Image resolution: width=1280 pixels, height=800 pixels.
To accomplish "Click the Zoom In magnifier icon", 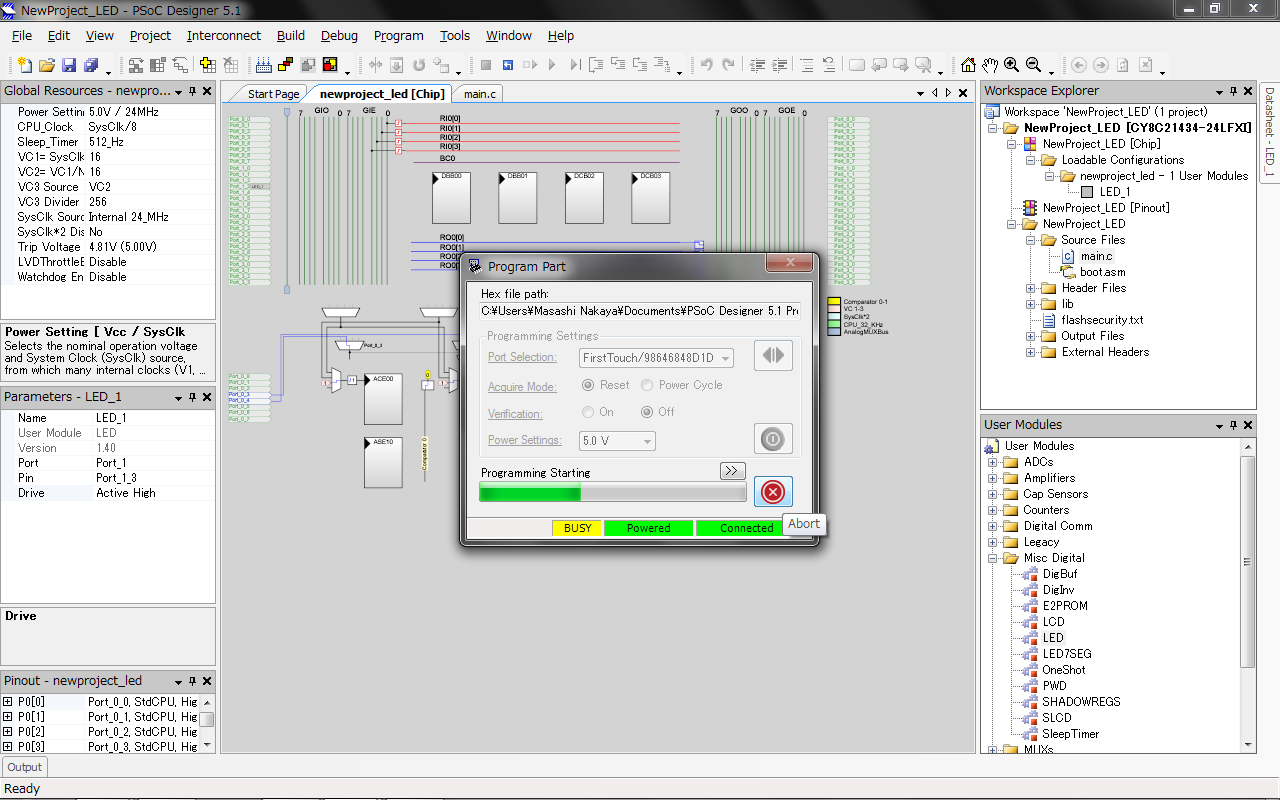I will [x=1012, y=65].
